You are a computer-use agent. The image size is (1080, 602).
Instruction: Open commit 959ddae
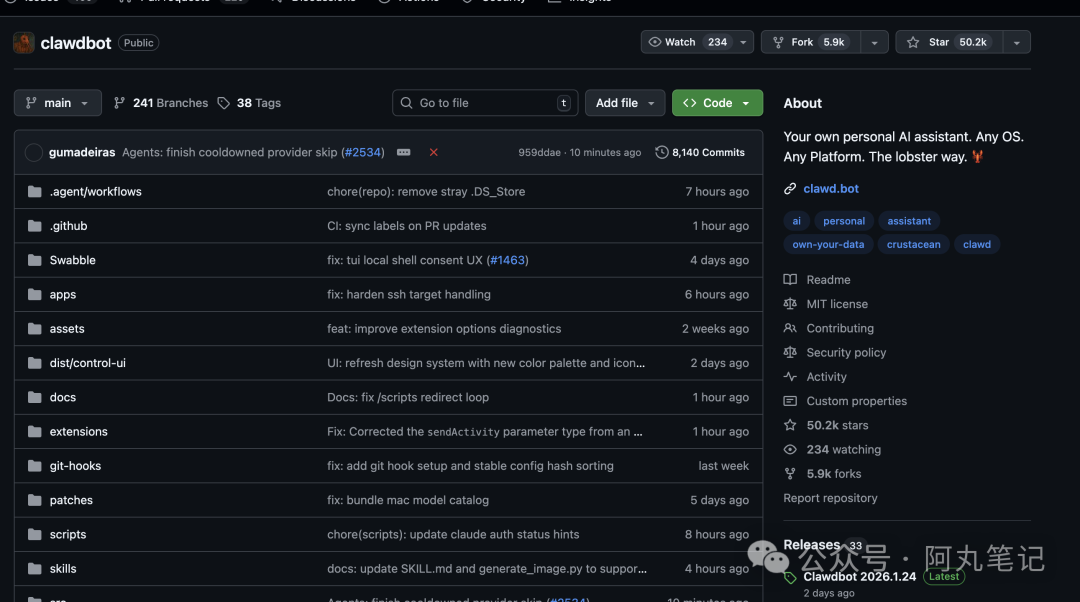click(x=539, y=152)
